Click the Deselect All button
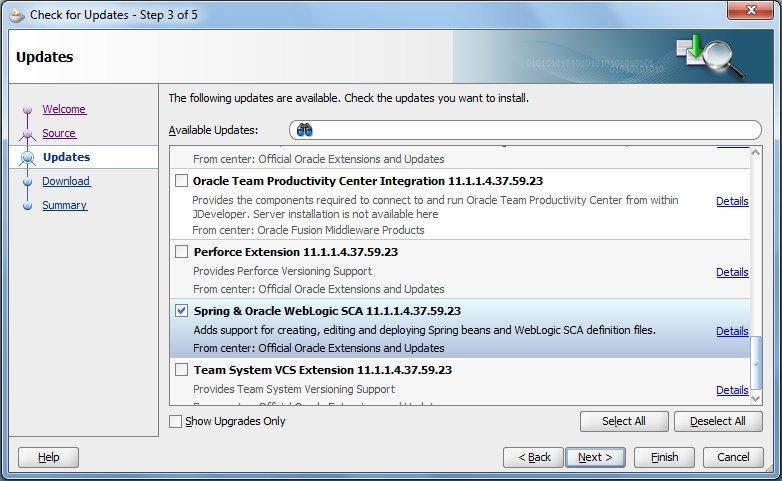 pyautogui.click(x=718, y=421)
